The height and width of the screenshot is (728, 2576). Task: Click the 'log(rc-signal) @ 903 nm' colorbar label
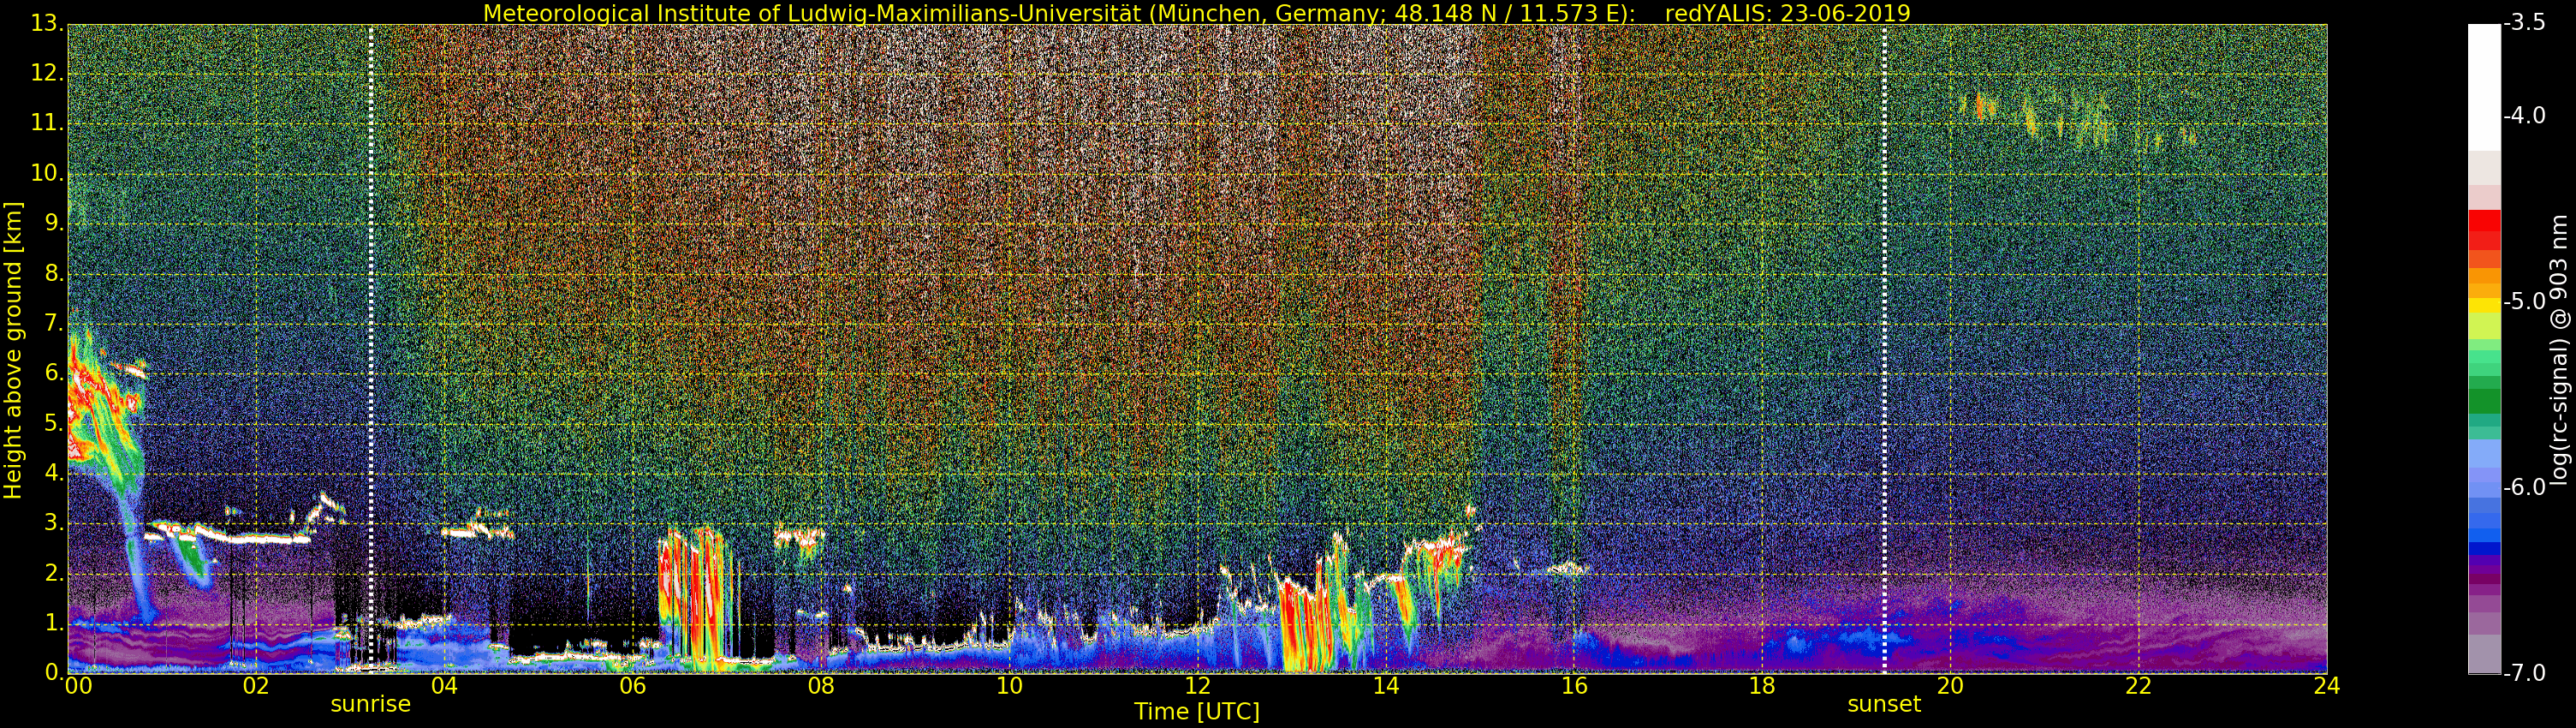tap(2559, 350)
